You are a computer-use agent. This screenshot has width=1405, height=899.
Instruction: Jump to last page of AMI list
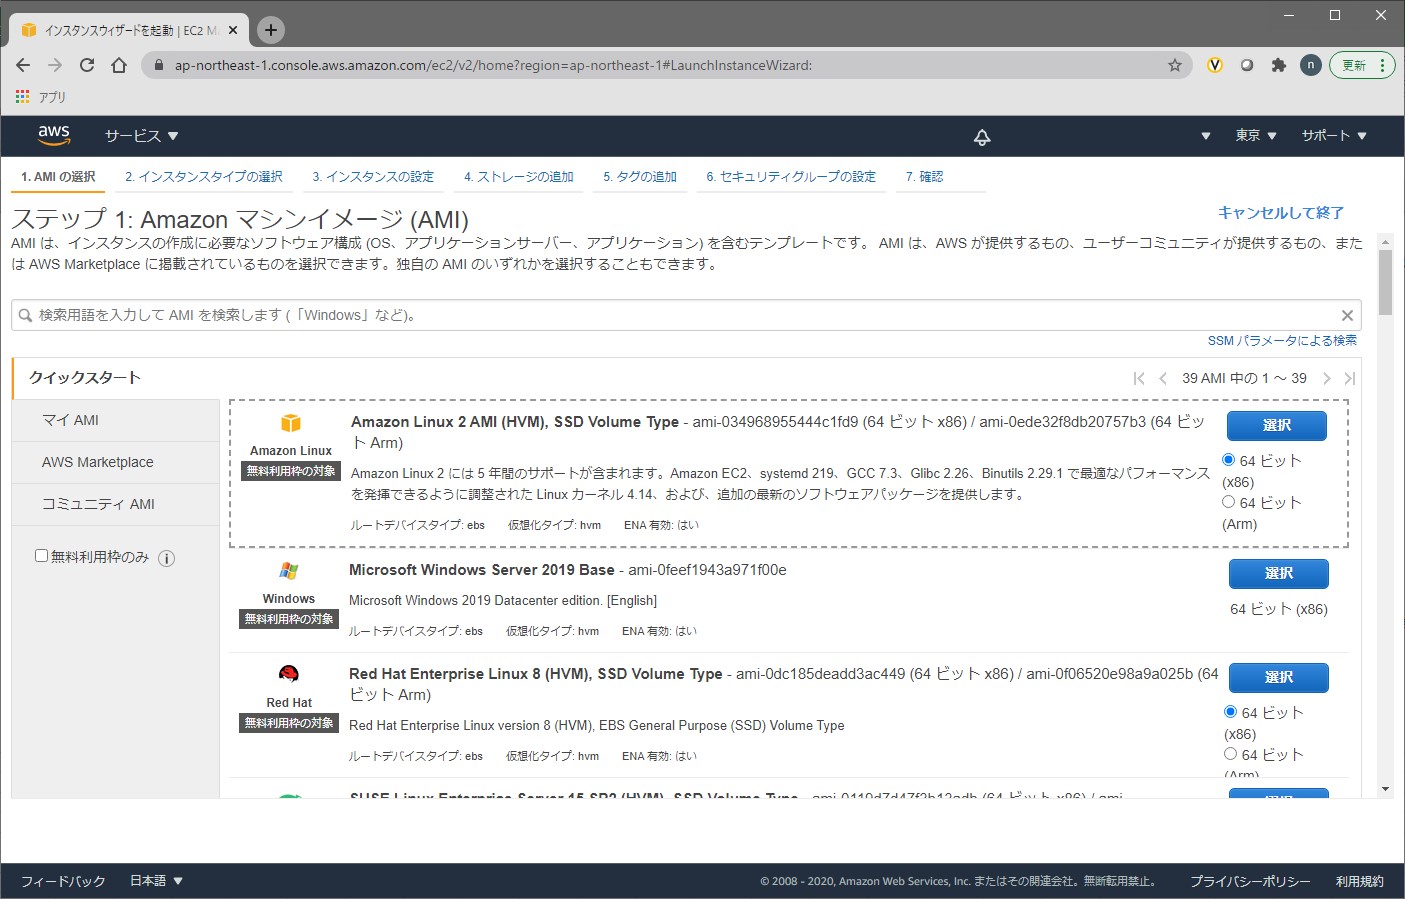pos(1350,378)
